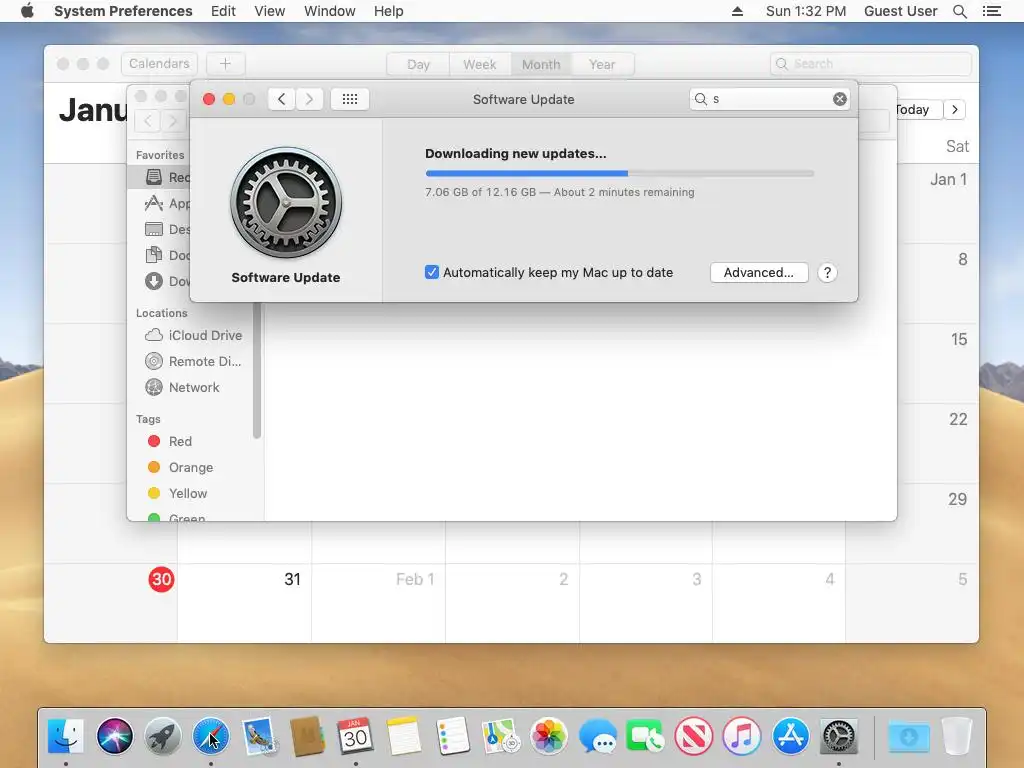
Task: Select today's date 30 in Calendar
Action: coord(161,579)
